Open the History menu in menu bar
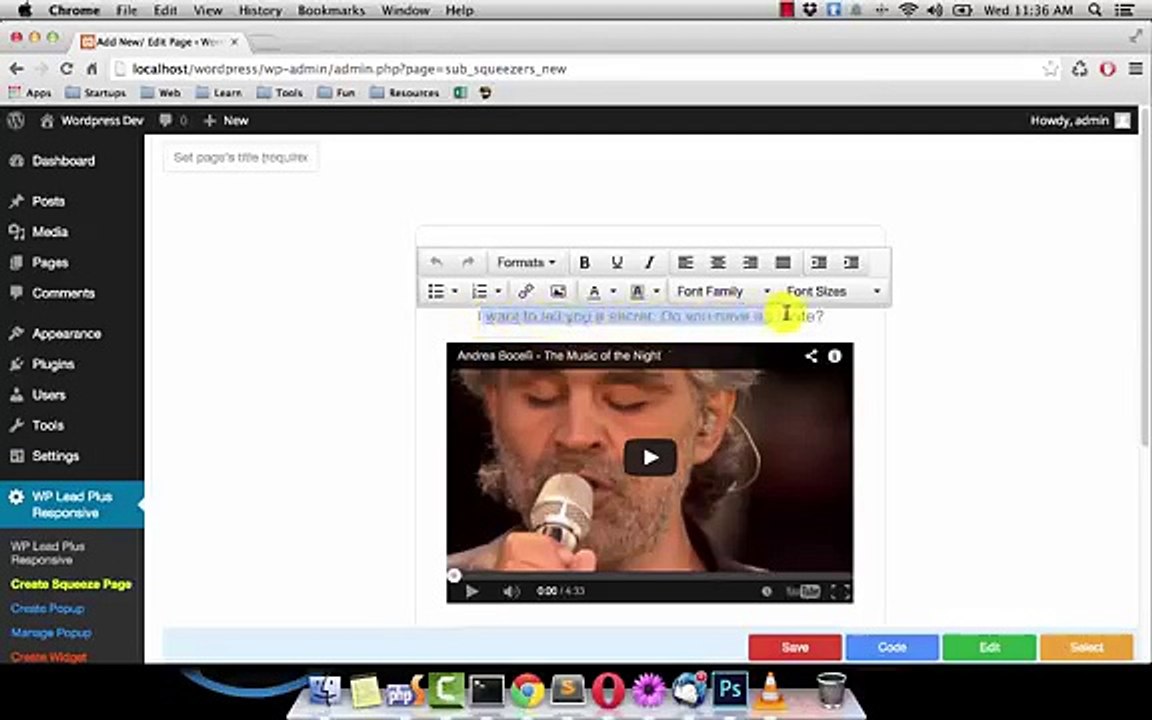 (260, 10)
